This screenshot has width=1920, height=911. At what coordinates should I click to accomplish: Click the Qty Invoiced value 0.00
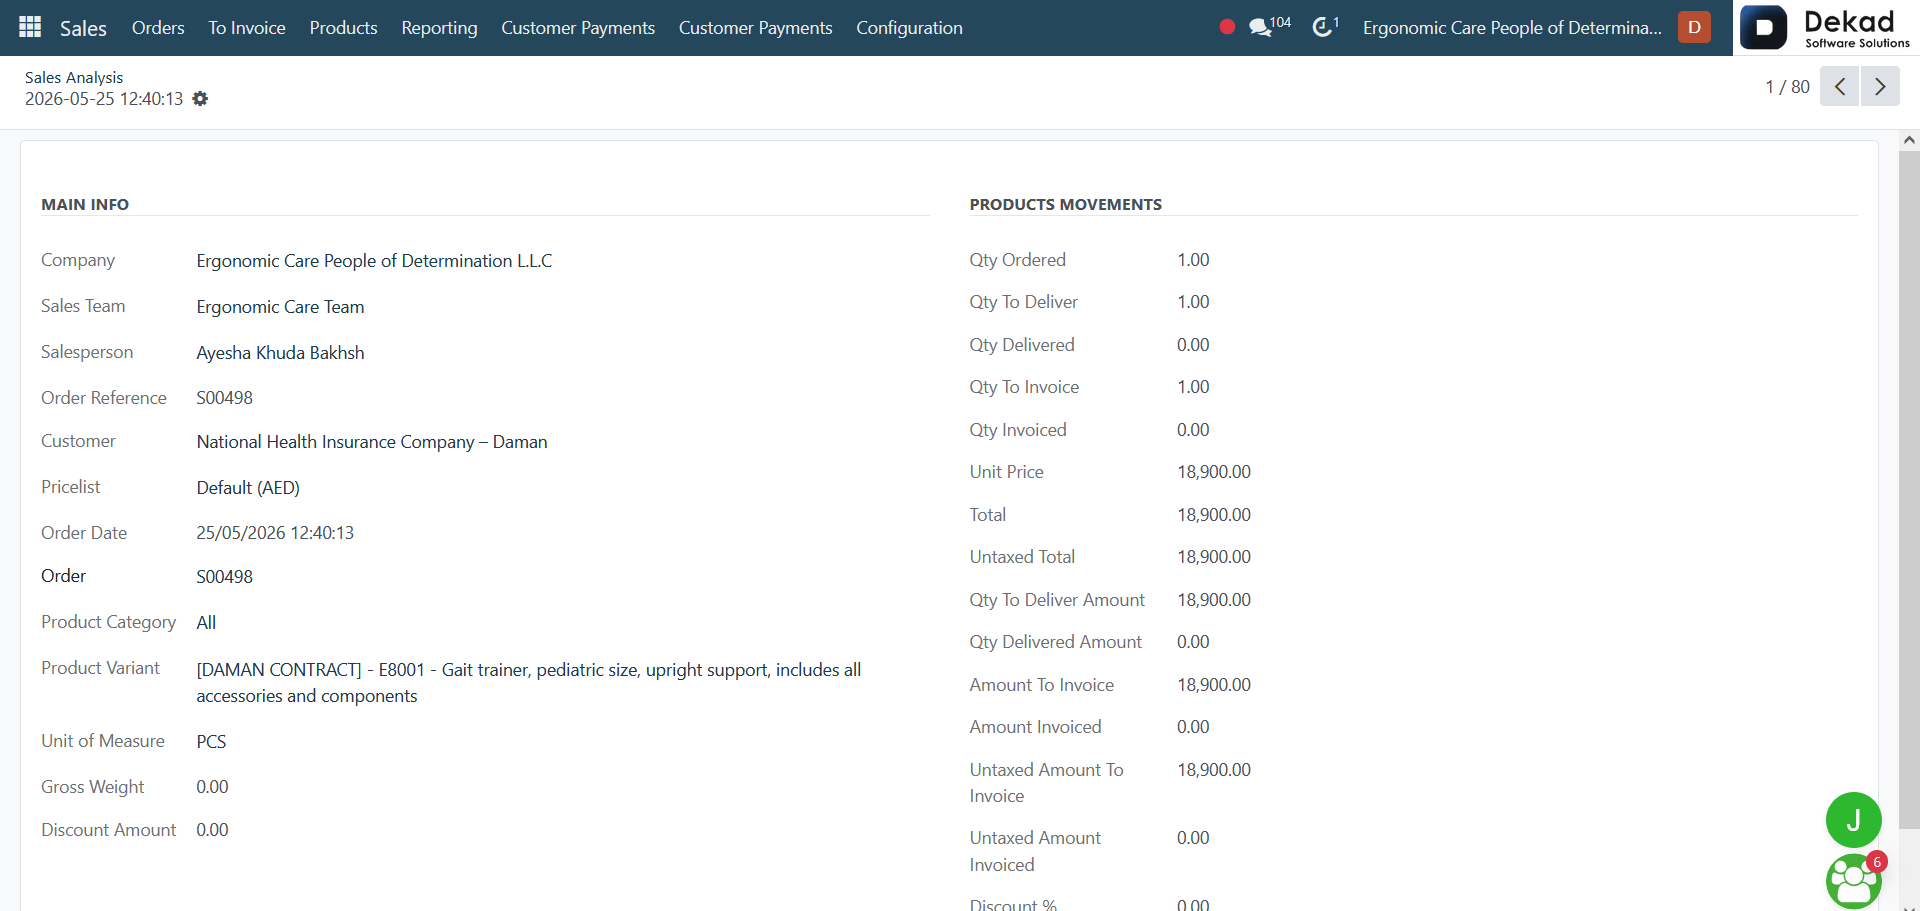(x=1193, y=430)
